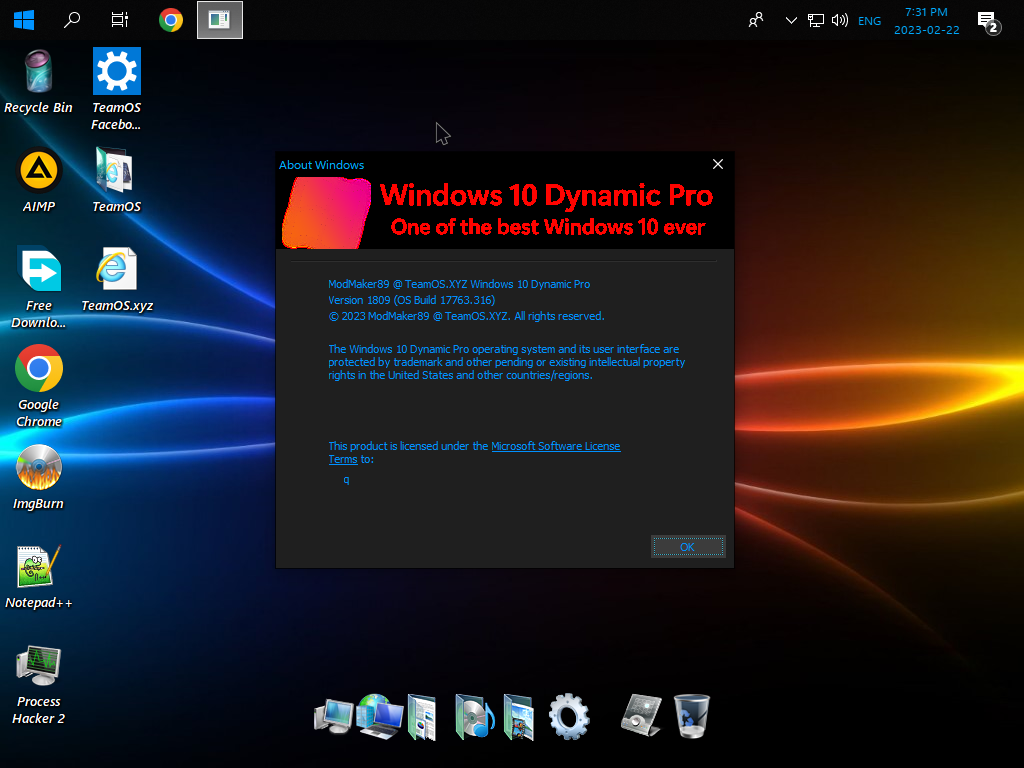Click the Windows Start button
The image size is (1024, 768).
(24, 20)
